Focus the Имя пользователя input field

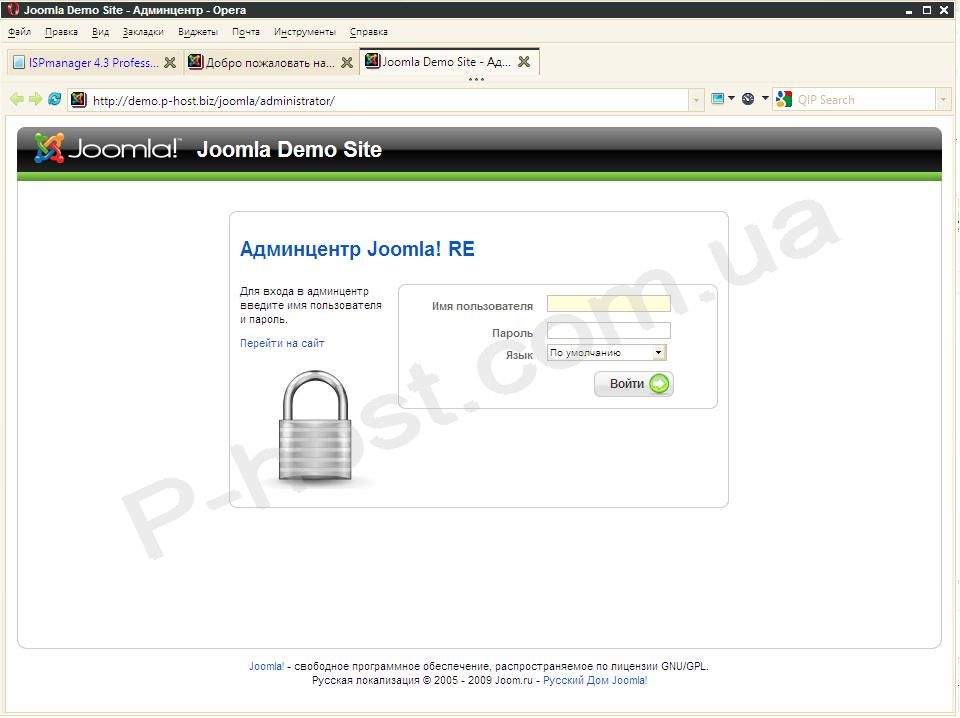pos(609,304)
